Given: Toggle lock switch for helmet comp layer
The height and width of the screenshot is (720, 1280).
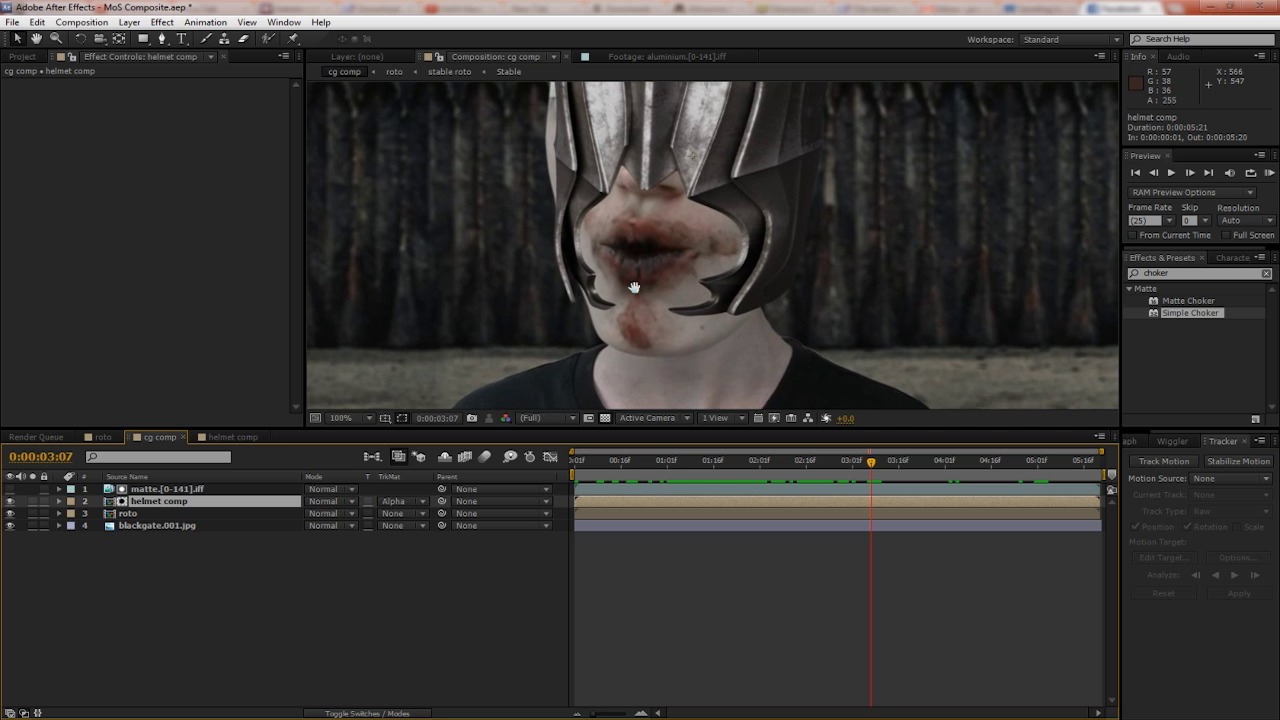Looking at the screenshot, I should click(x=44, y=501).
